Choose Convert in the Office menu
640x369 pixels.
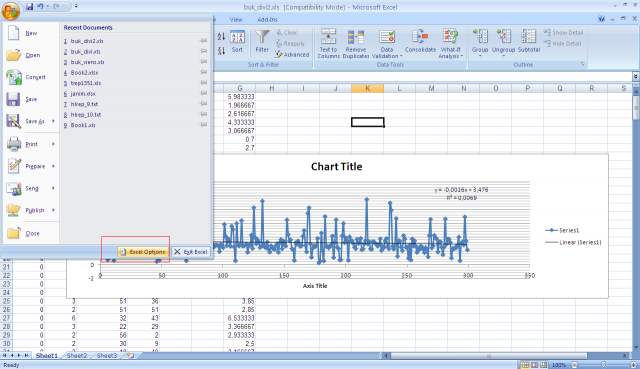[x=31, y=77]
